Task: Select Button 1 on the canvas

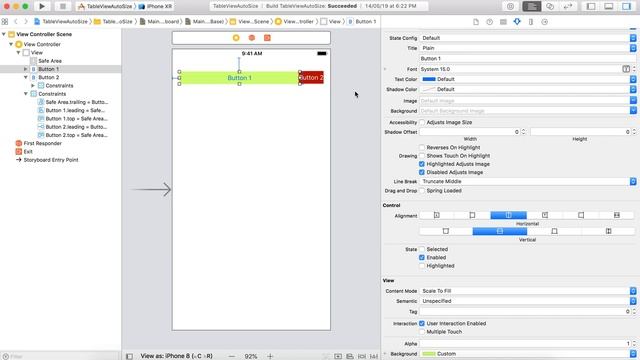Action: click(239, 78)
